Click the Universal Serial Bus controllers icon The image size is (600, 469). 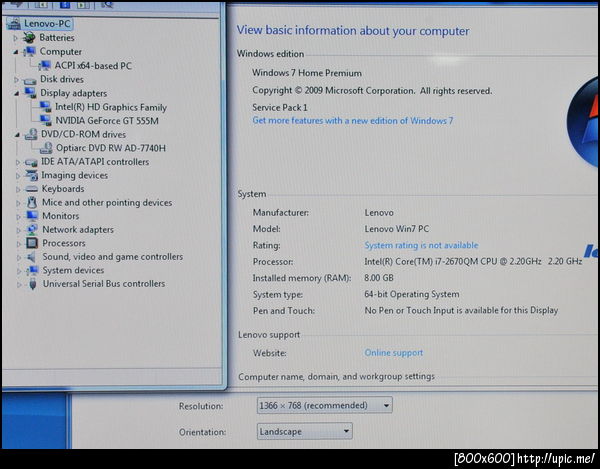[33, 284]
